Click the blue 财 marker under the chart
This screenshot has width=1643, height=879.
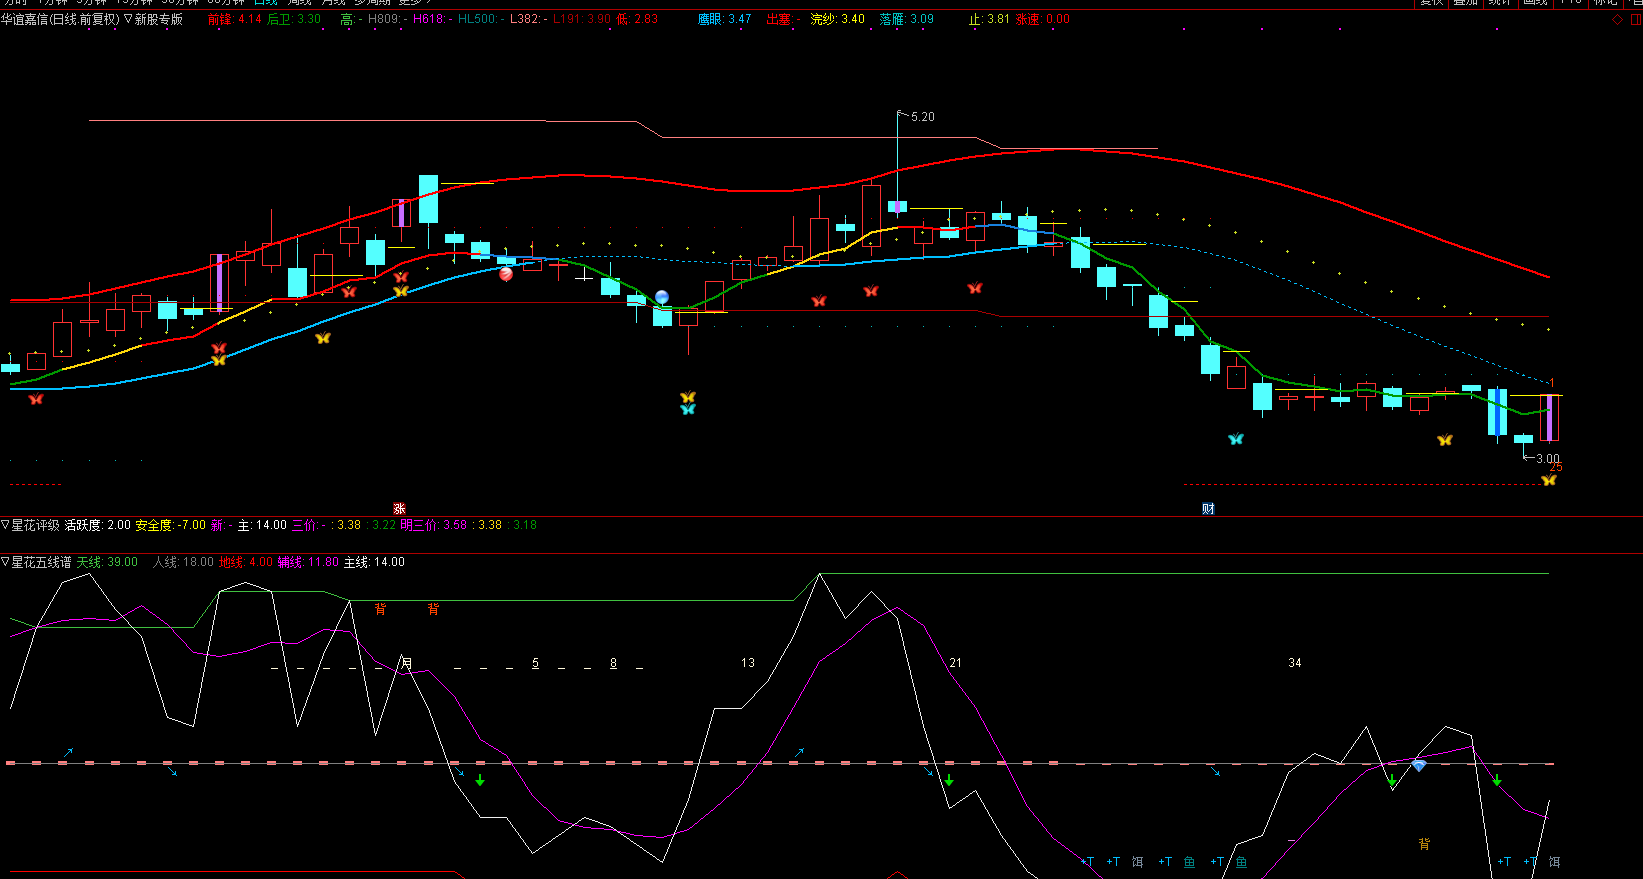tap(1208, 509)
